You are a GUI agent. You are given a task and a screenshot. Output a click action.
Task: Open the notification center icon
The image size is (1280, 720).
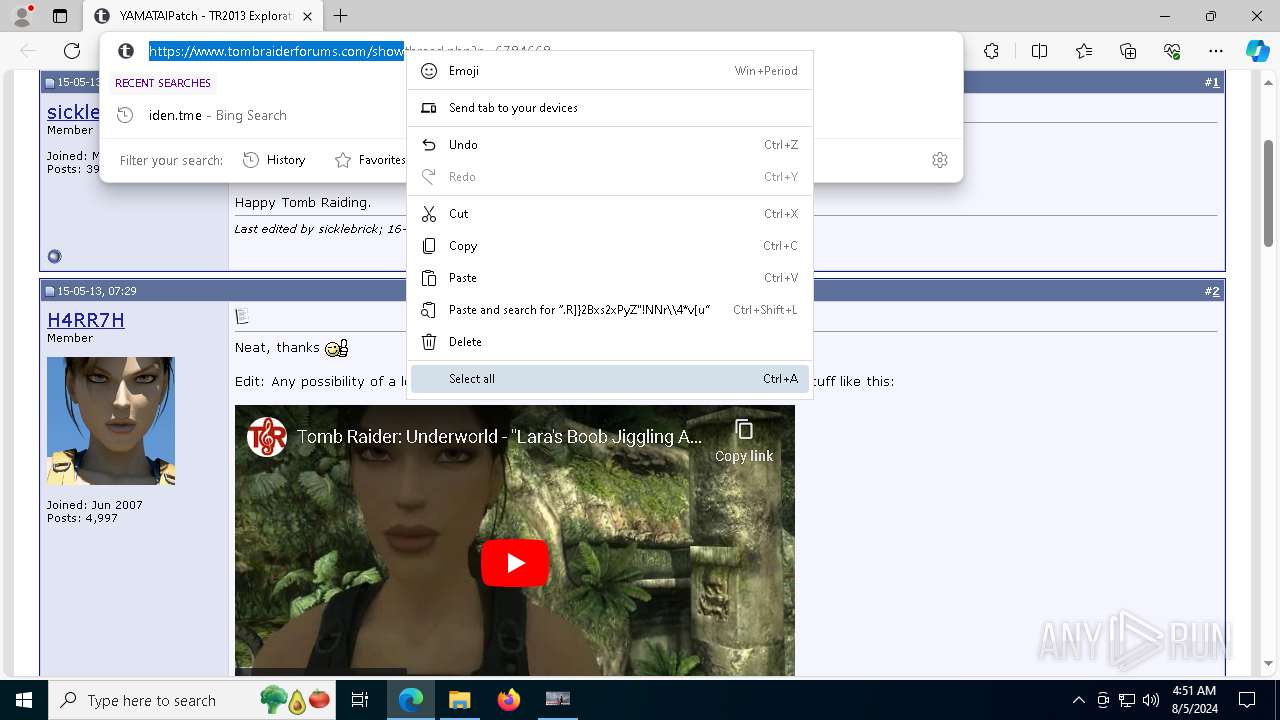[x=1247, y=700]
